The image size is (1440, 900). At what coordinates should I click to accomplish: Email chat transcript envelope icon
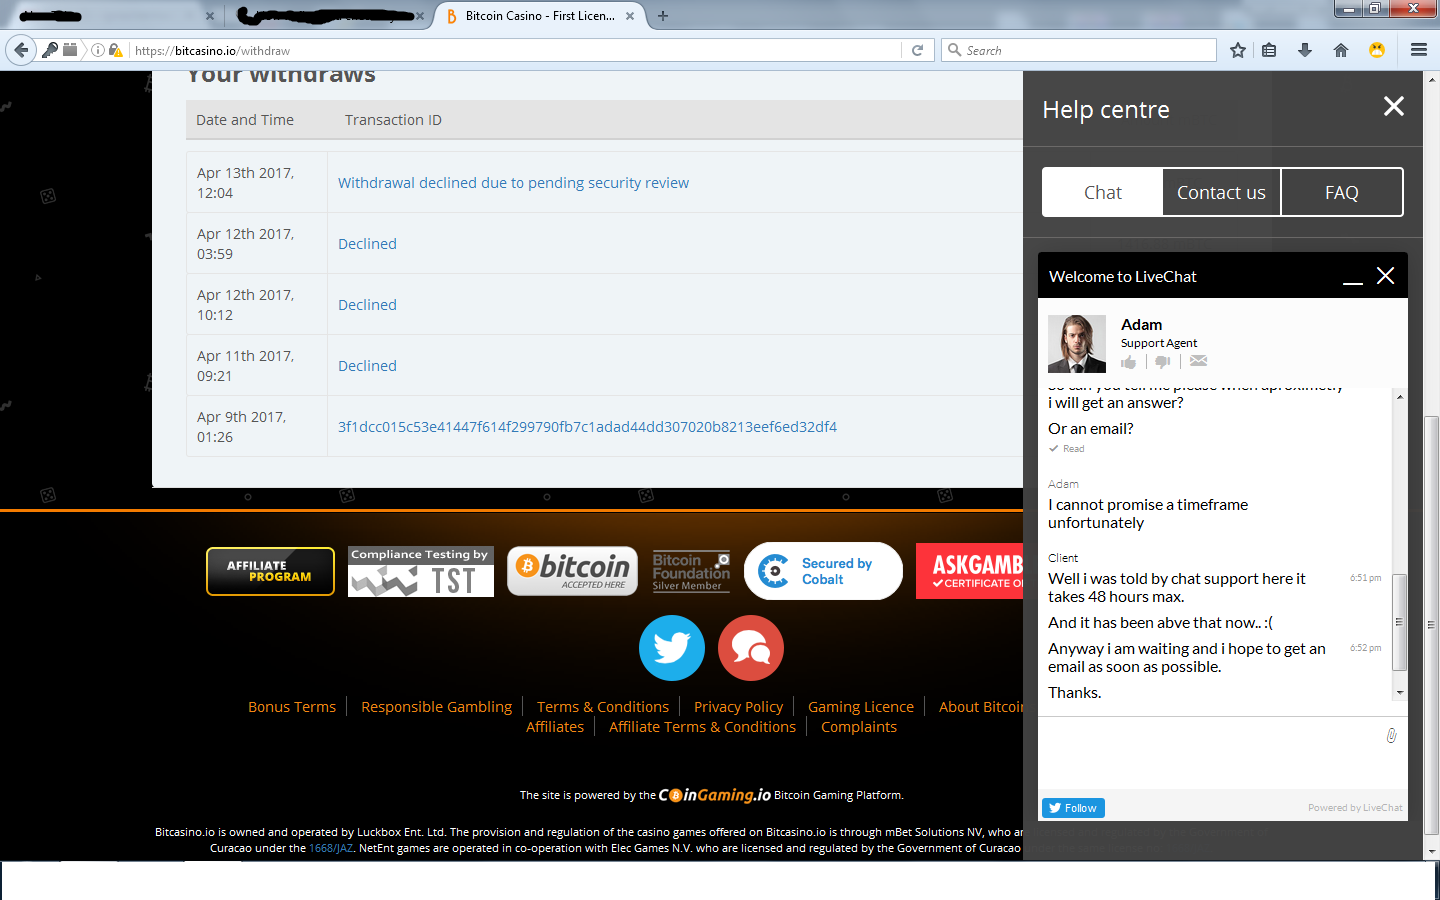click(x=1198, y=361)
